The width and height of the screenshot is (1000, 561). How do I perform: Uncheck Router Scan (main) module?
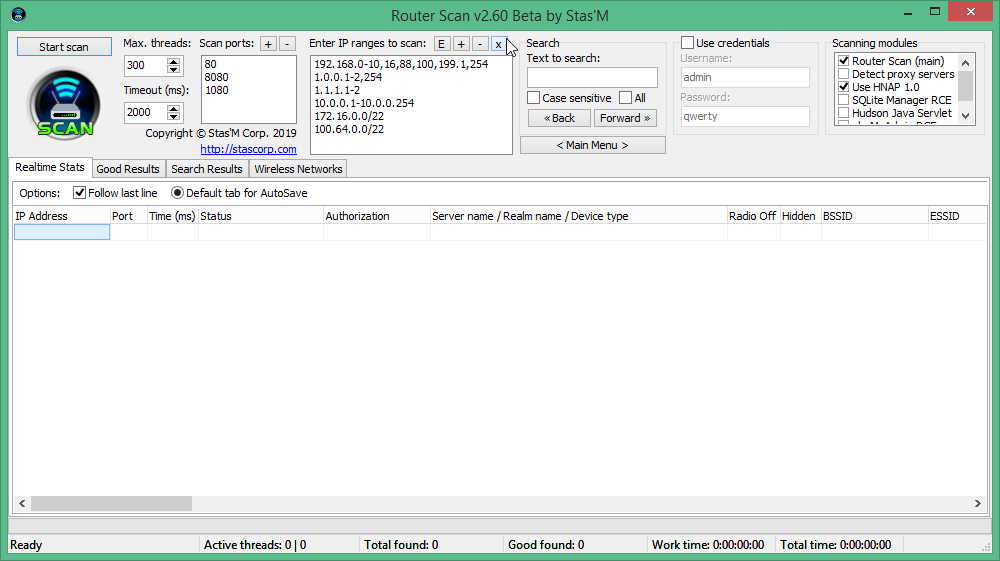844,61
